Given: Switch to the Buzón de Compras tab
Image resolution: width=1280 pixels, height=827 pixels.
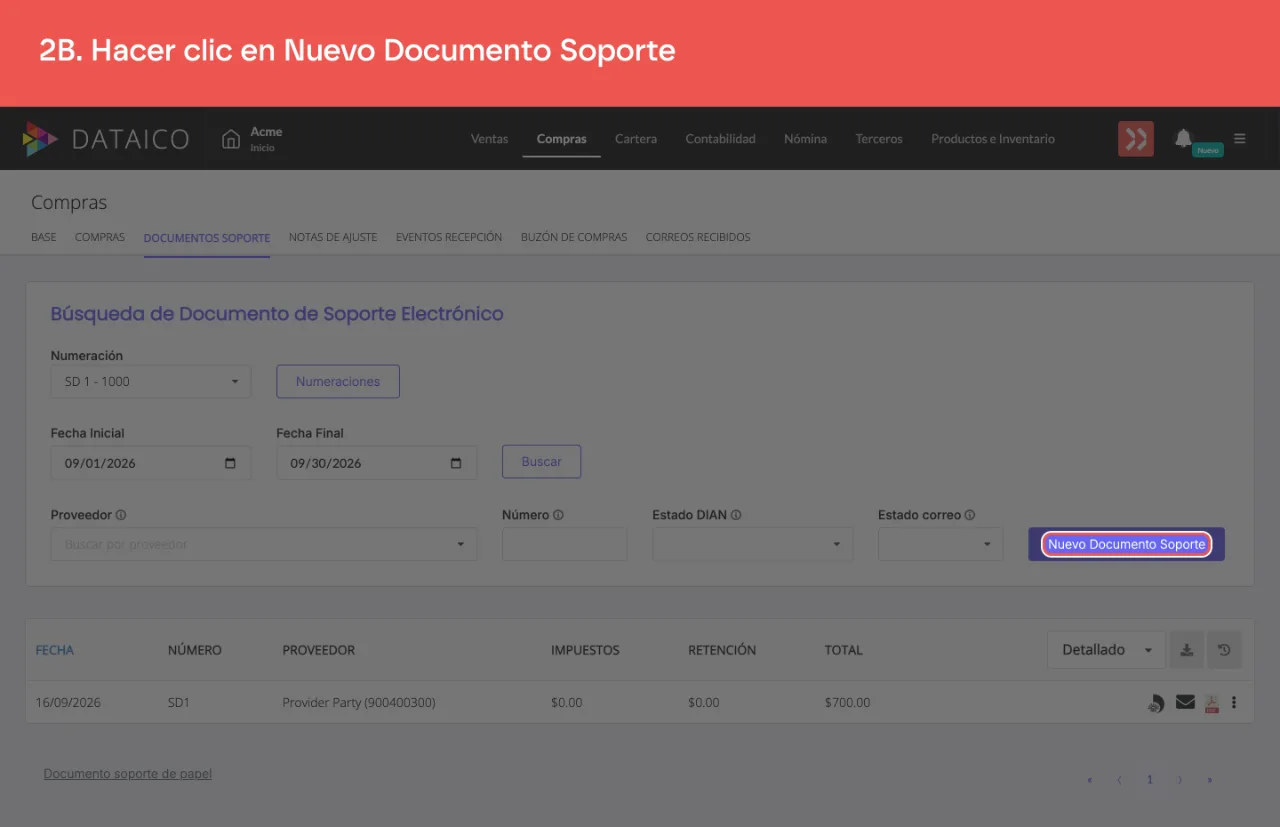Looking at the screenshot, I should [x=574, y=237].
